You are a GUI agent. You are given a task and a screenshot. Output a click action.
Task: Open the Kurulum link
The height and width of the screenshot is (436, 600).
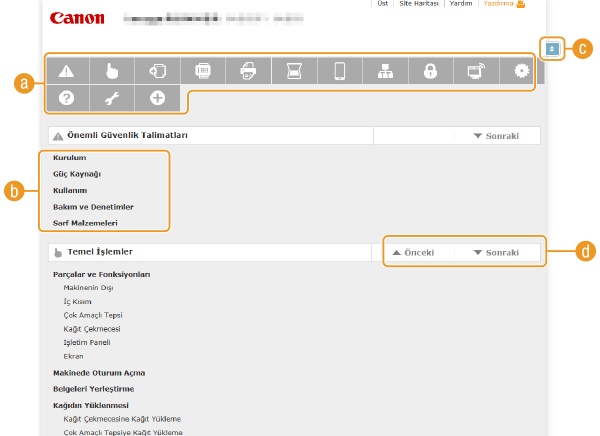pos(69,158)
